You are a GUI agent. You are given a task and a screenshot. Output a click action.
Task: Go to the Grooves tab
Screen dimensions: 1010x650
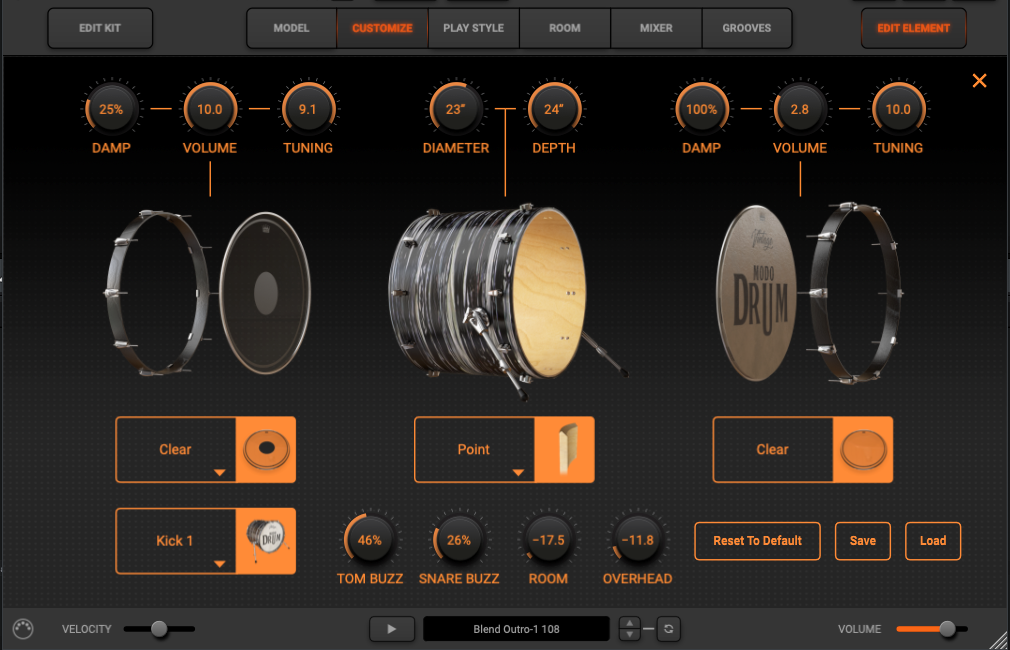[x=747, y=28]
